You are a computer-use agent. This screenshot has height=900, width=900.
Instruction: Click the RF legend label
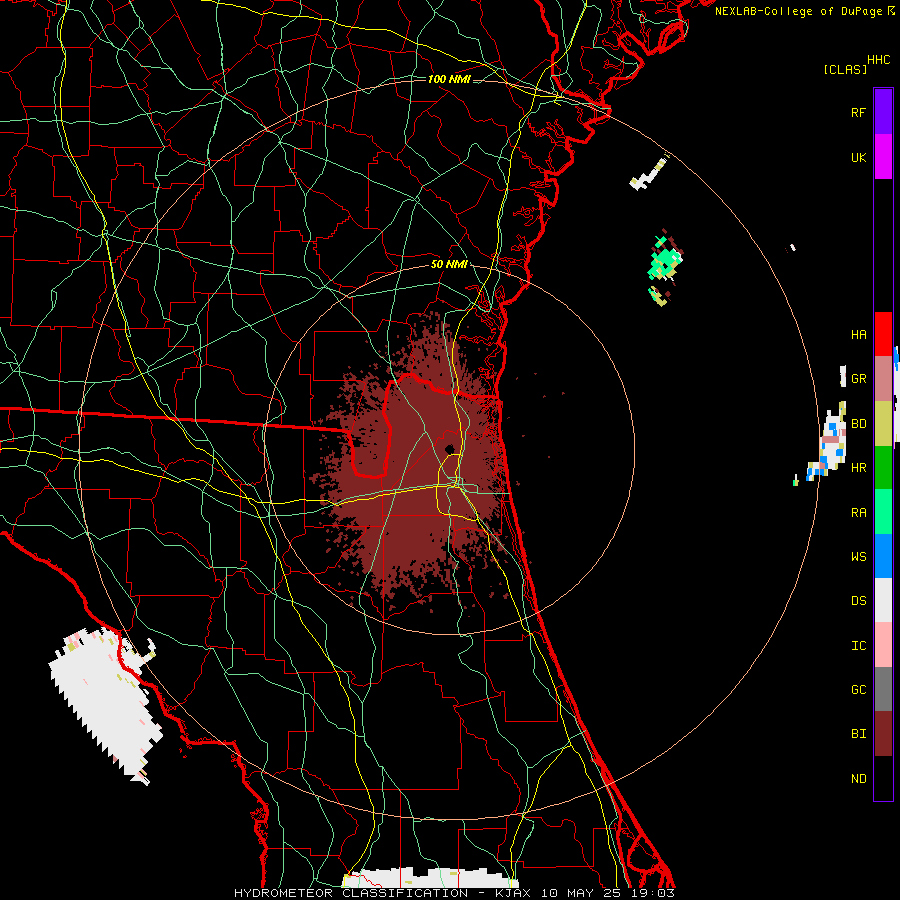click(x=858, y=112)
